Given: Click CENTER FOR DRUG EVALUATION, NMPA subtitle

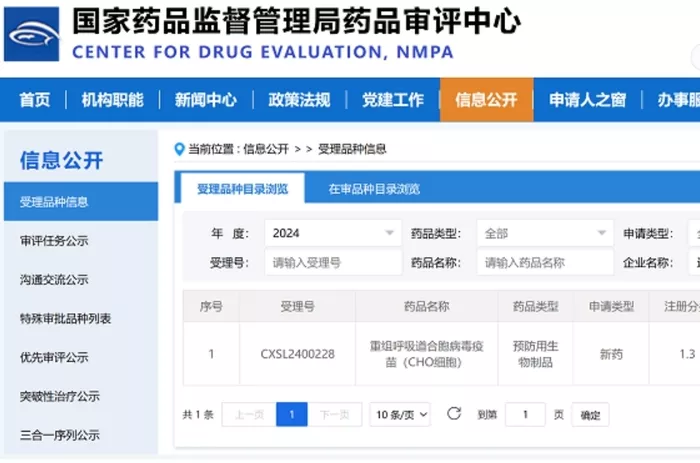Looking at the screenshot, I should tap(263, 52).
